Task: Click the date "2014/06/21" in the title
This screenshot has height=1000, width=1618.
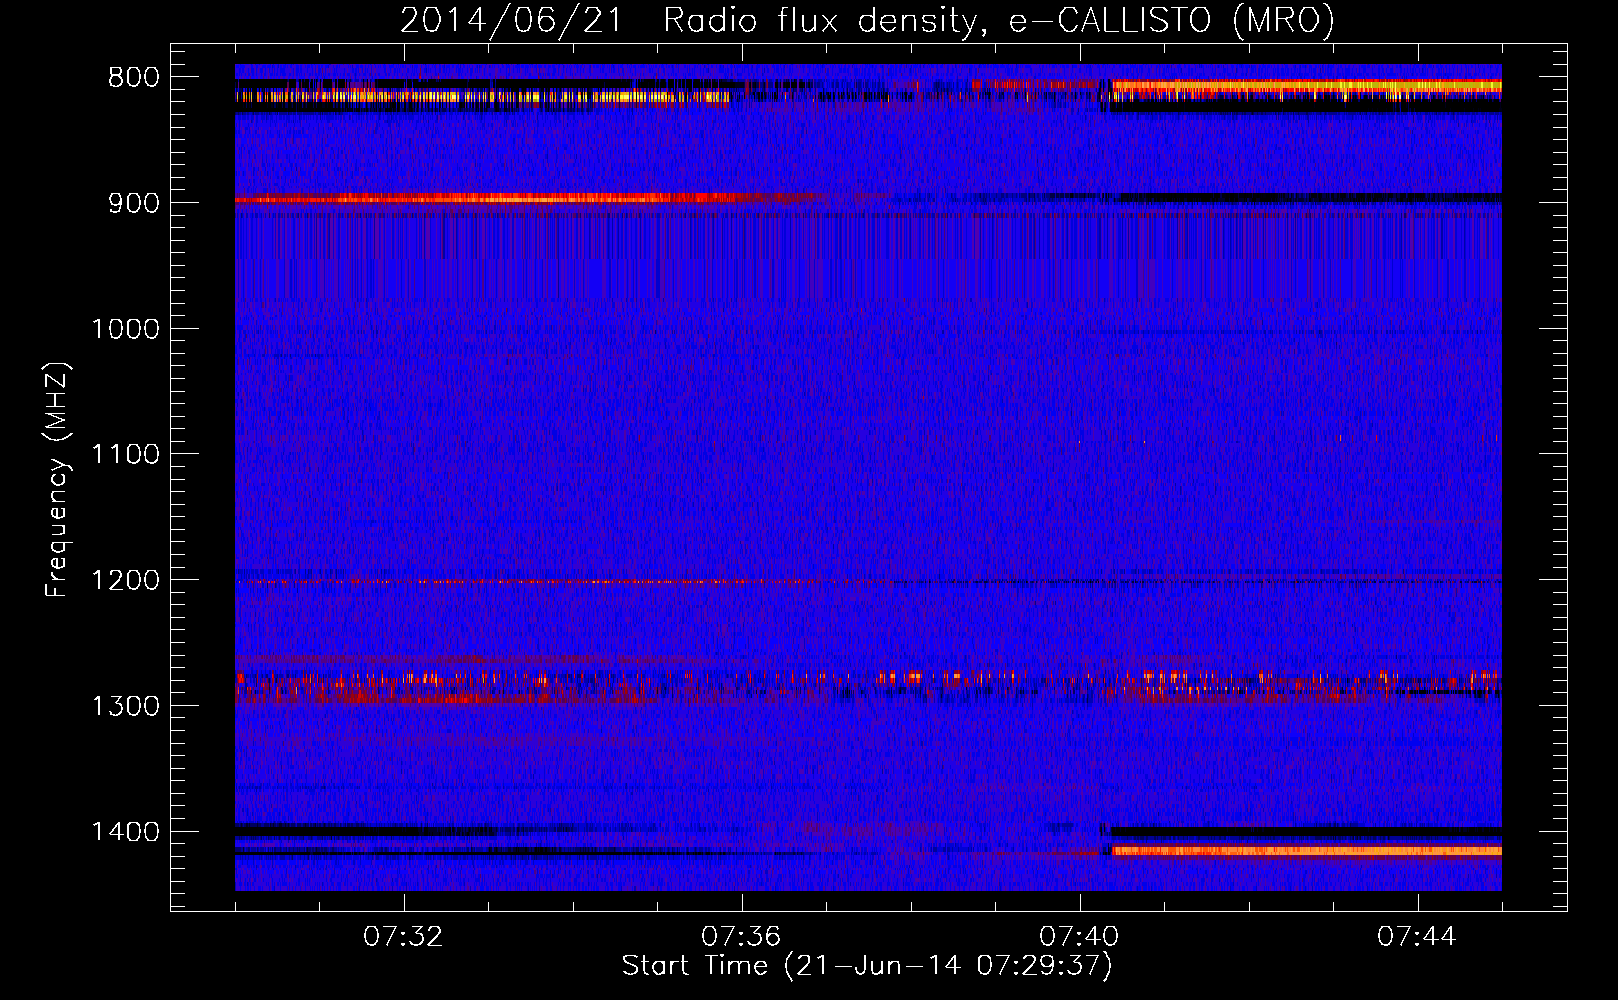Action: tap(511, 20)
